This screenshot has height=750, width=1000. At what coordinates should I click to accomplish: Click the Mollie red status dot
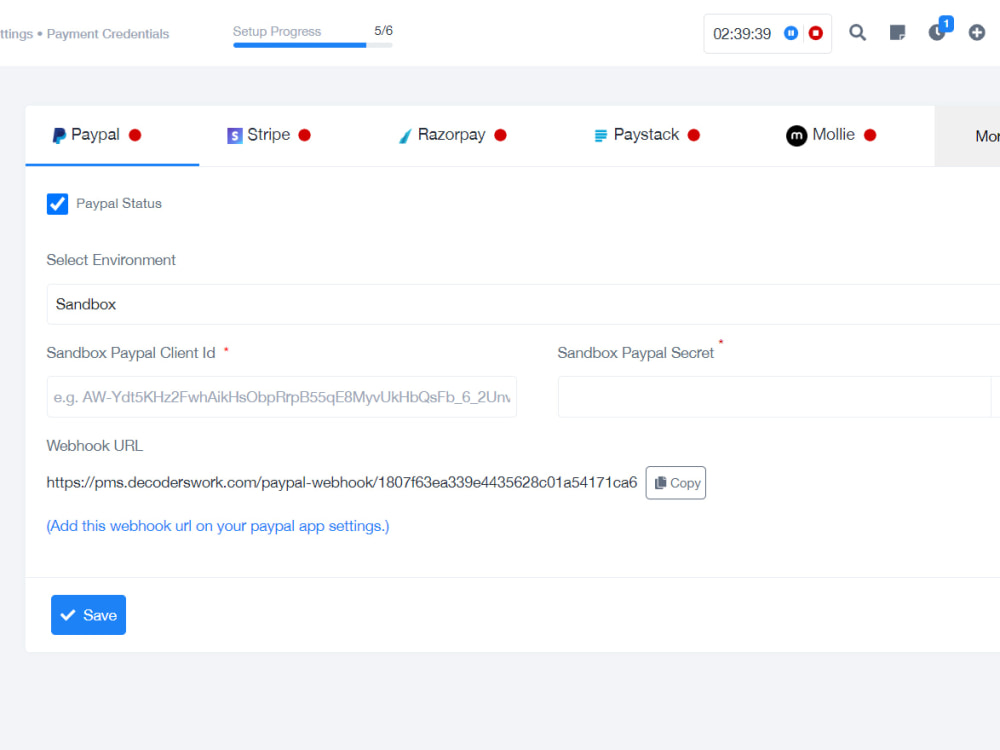870,135
